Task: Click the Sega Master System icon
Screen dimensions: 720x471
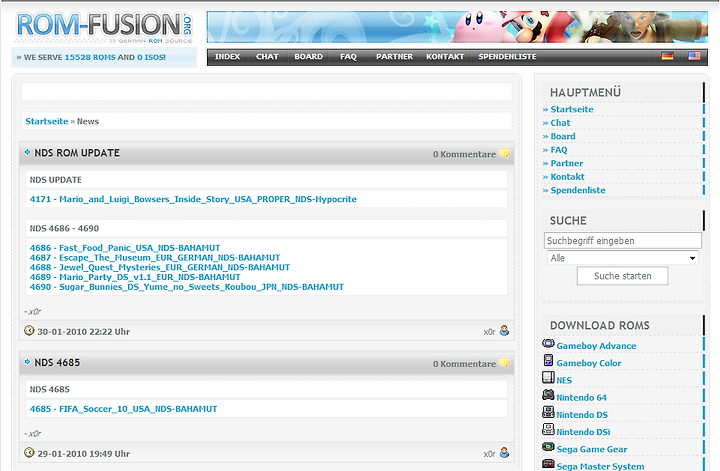Action: pos(548,464)
